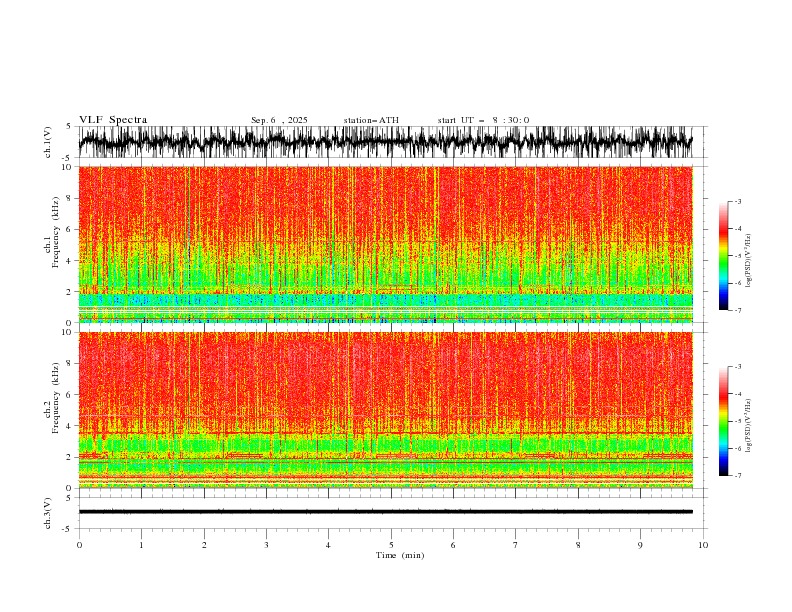Click time axis tick label "9"
792x612 pixels.
(640, 545)
